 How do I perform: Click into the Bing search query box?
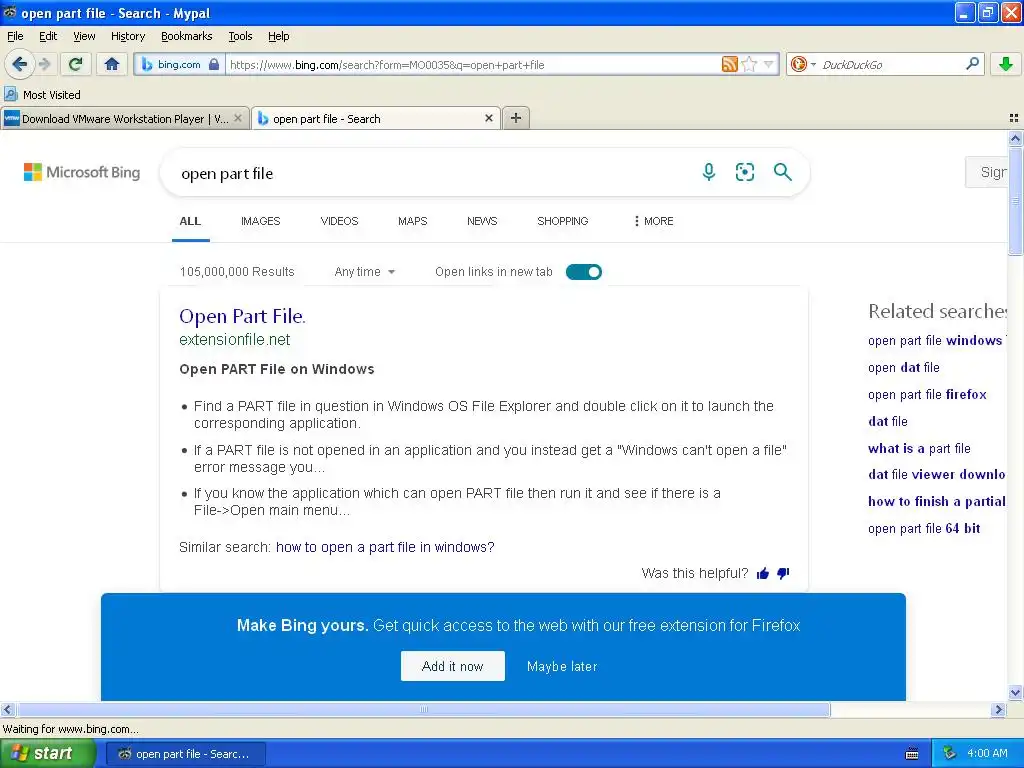431,174
